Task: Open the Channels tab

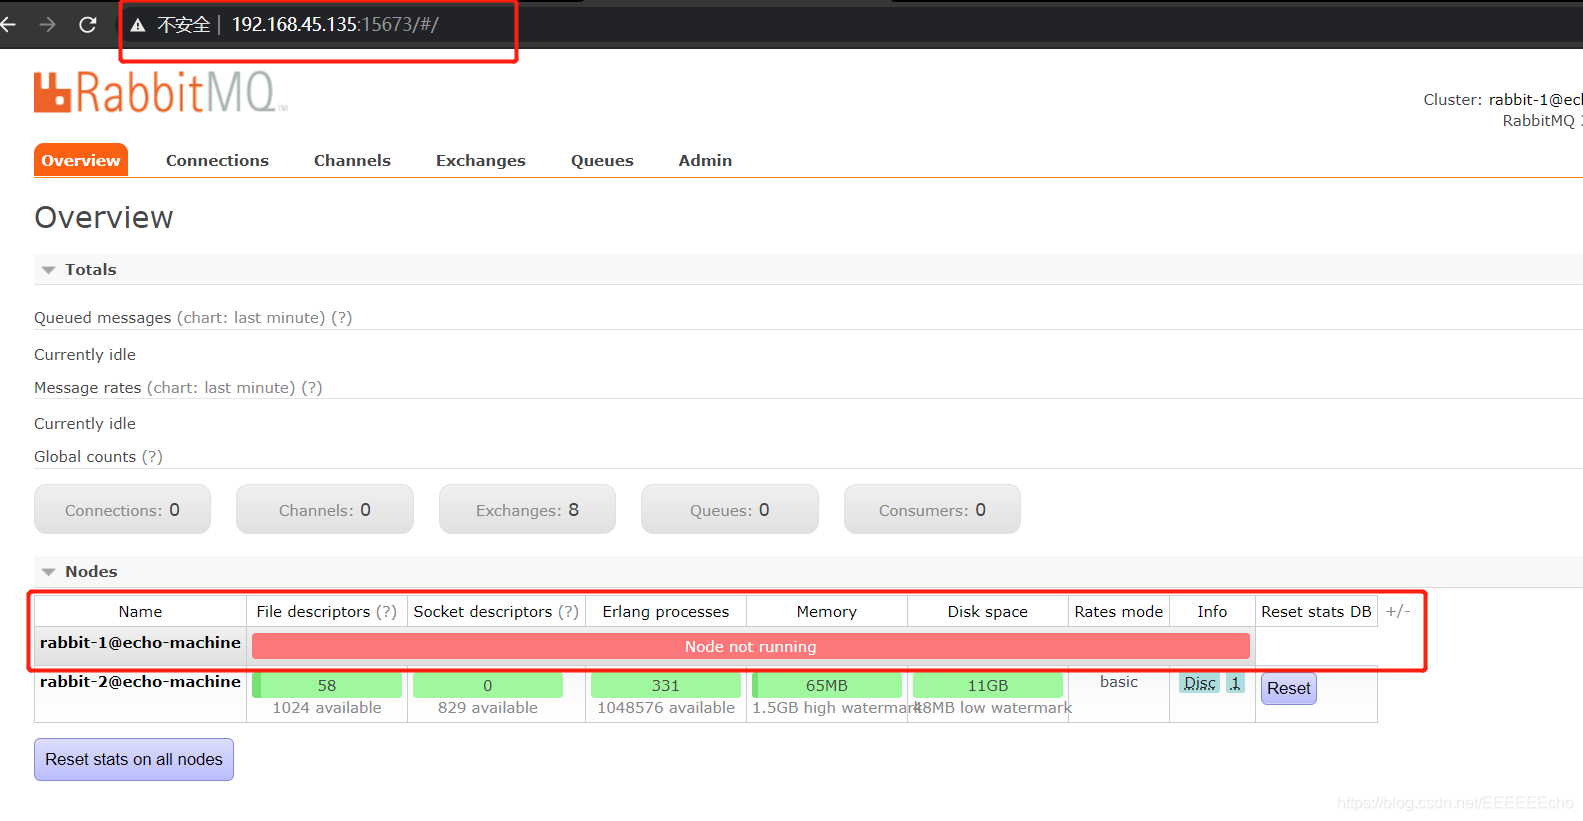Action: [x=352, y=160]
